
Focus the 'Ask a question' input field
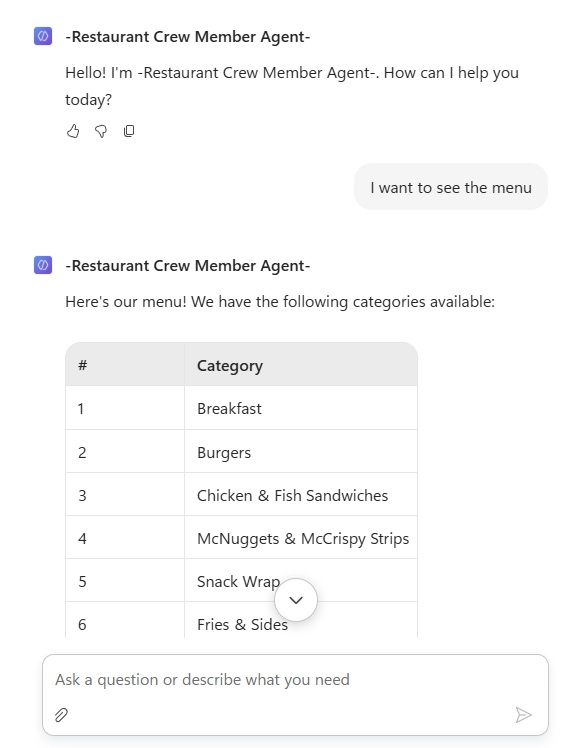[x=295, y=679]
